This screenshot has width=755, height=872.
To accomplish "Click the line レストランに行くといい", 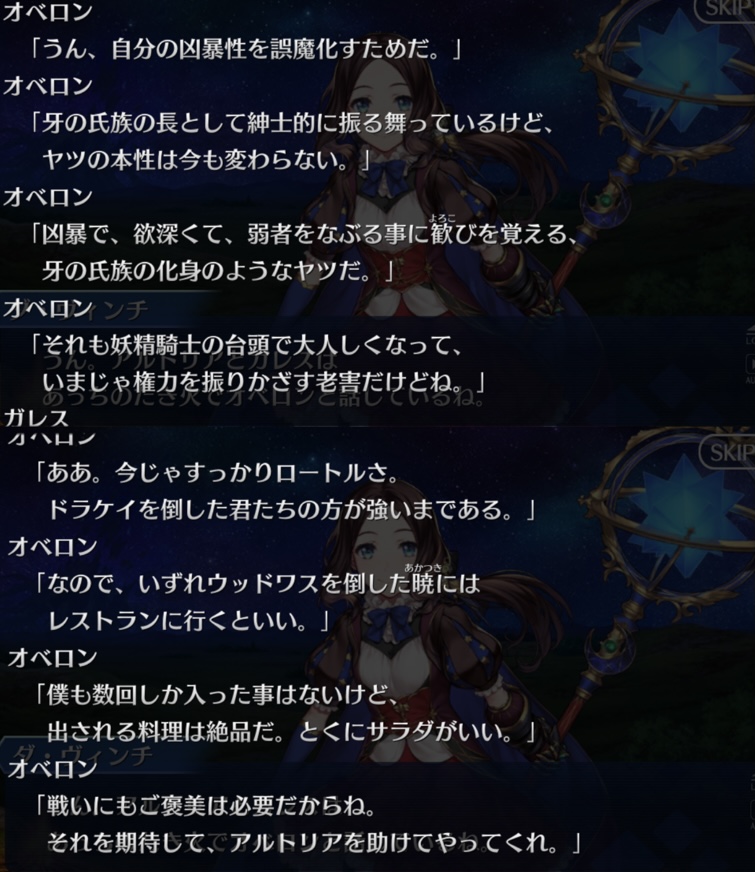I will [189, 620].
